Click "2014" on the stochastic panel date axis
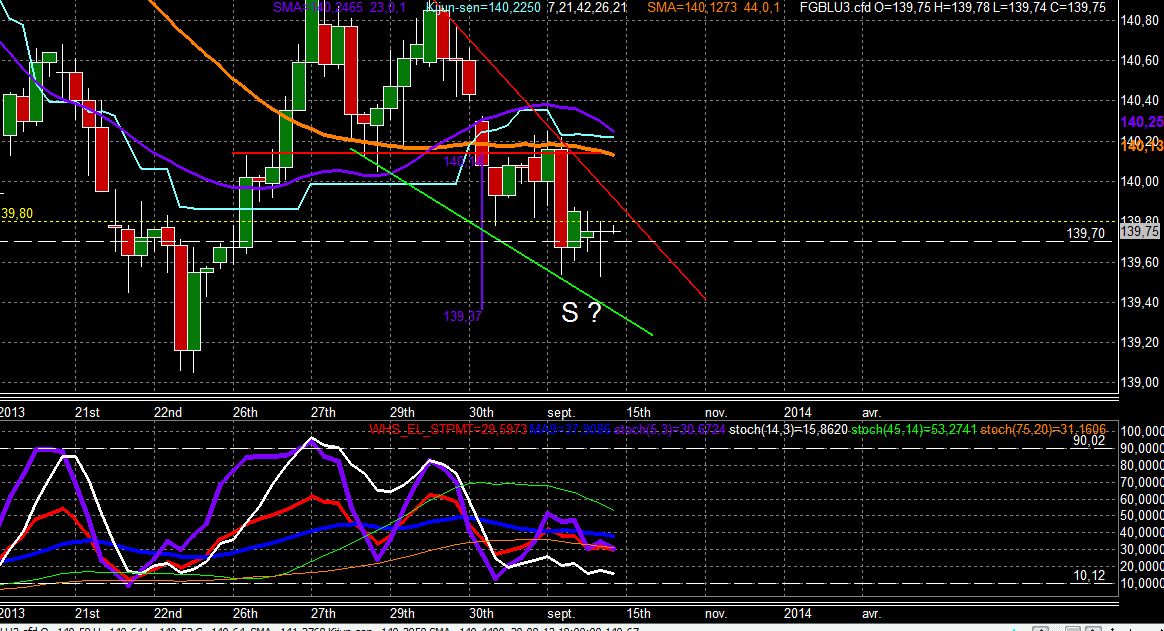This screenshot has width=1164, height=631. [x=797, y=614]
